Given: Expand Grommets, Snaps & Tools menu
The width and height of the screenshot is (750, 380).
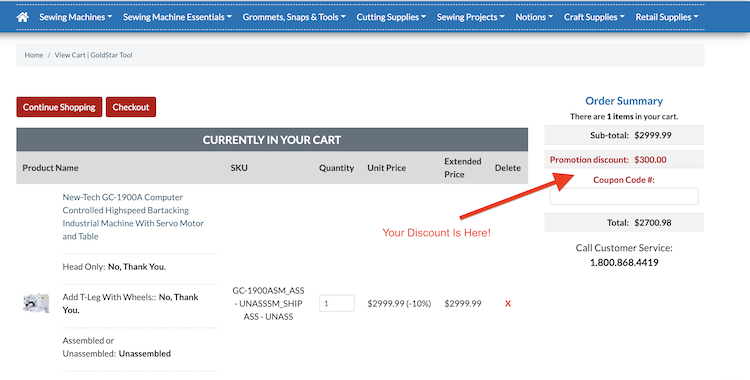Looking at the screenshot, I should (294, 17).
